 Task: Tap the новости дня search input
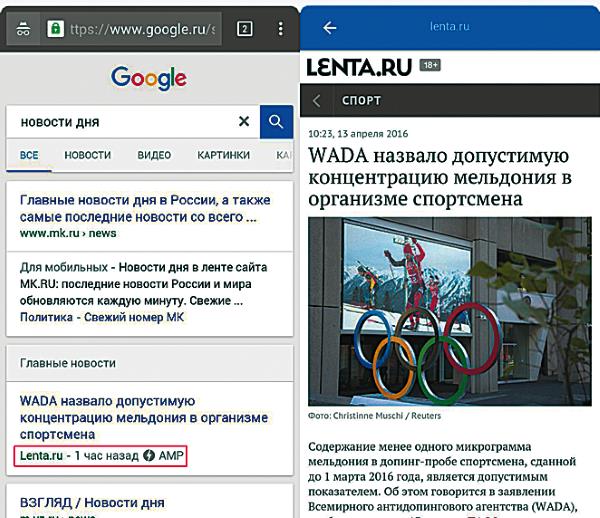coord(126,122)
